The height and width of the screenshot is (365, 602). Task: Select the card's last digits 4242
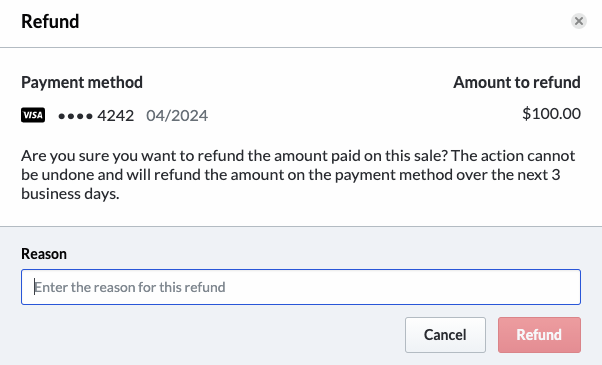pyautogui.click(x=116, y=116)
